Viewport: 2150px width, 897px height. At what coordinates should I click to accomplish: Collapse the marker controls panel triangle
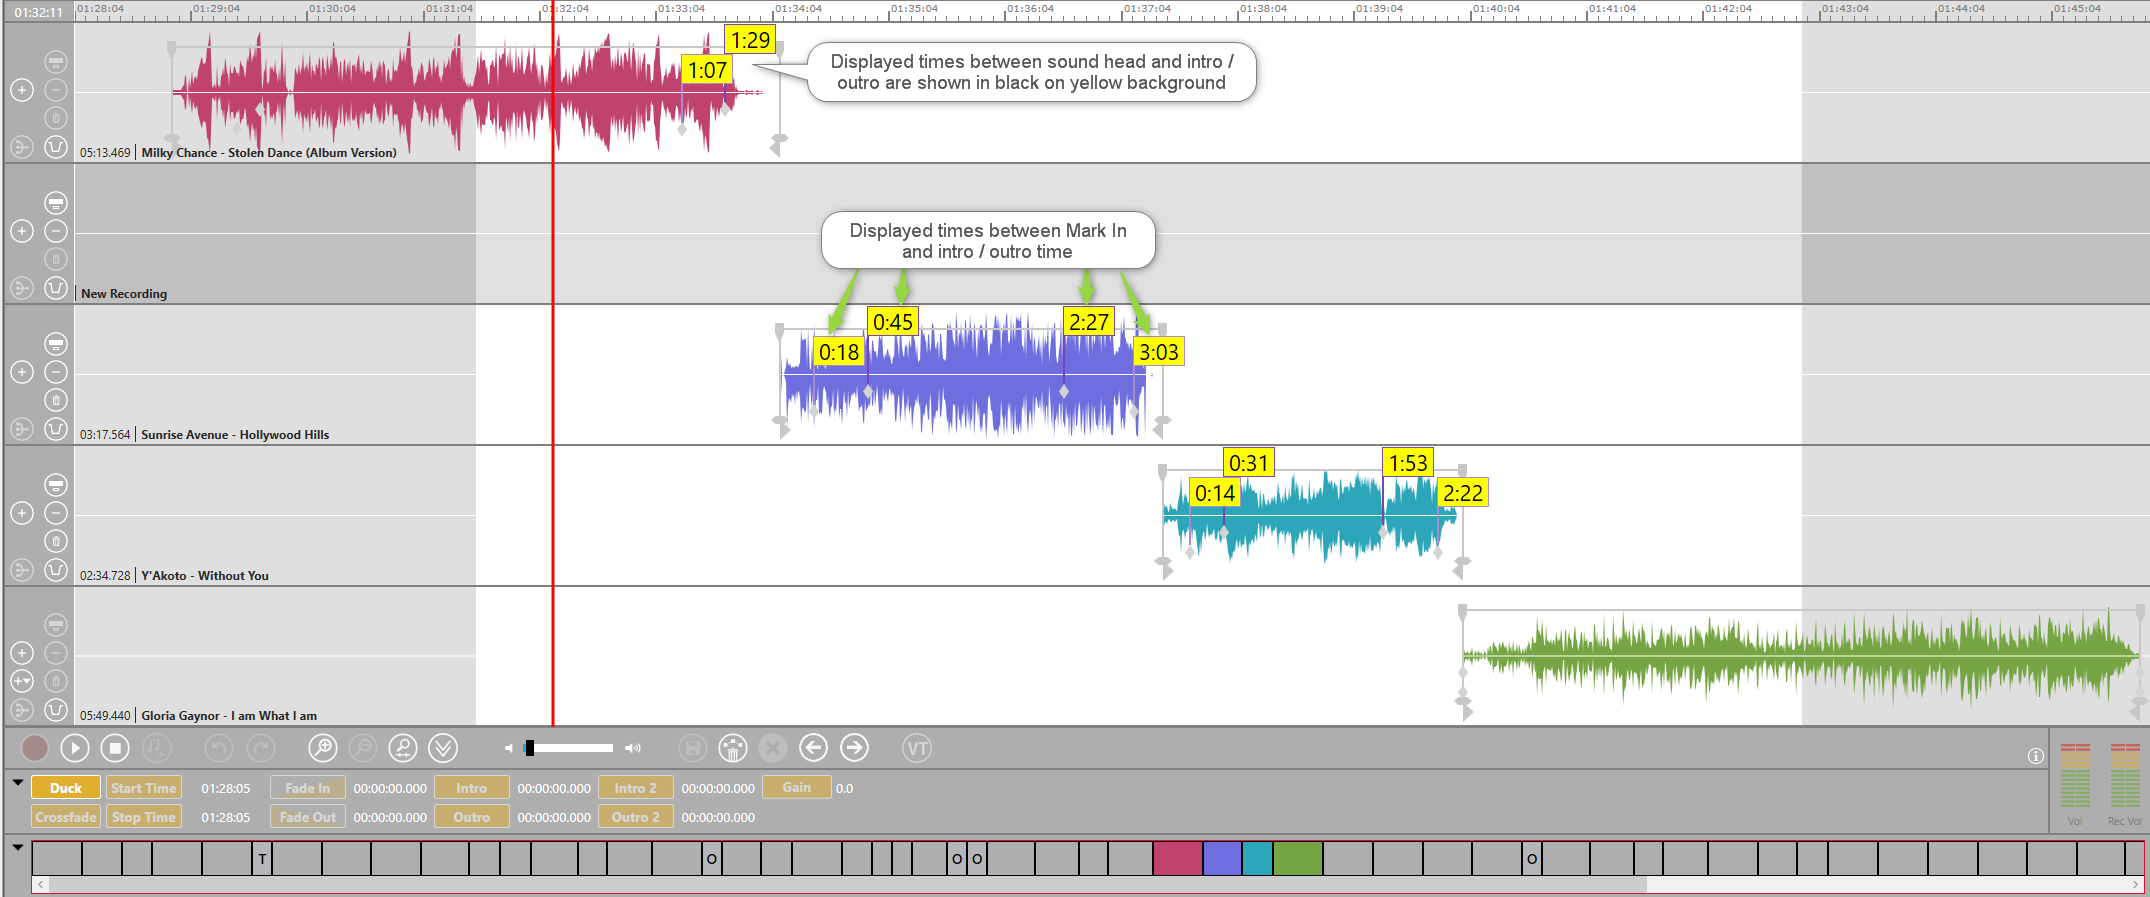tap(18, 783)
